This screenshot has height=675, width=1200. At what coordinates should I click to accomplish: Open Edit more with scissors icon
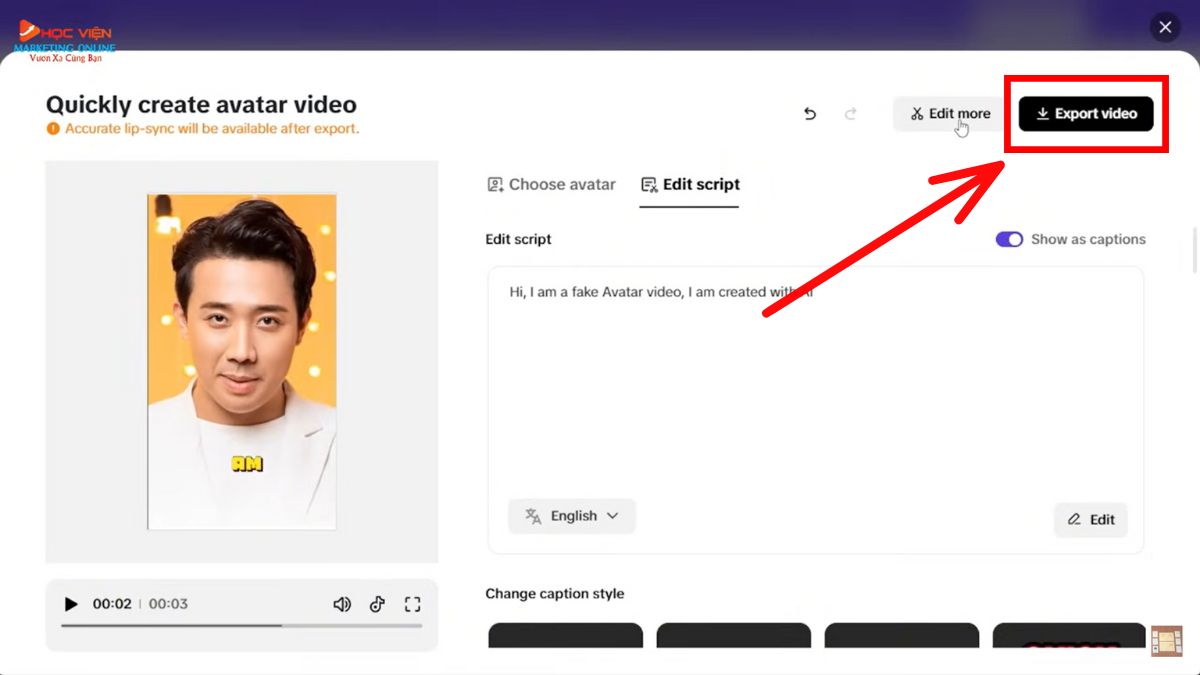click(949, 114)
